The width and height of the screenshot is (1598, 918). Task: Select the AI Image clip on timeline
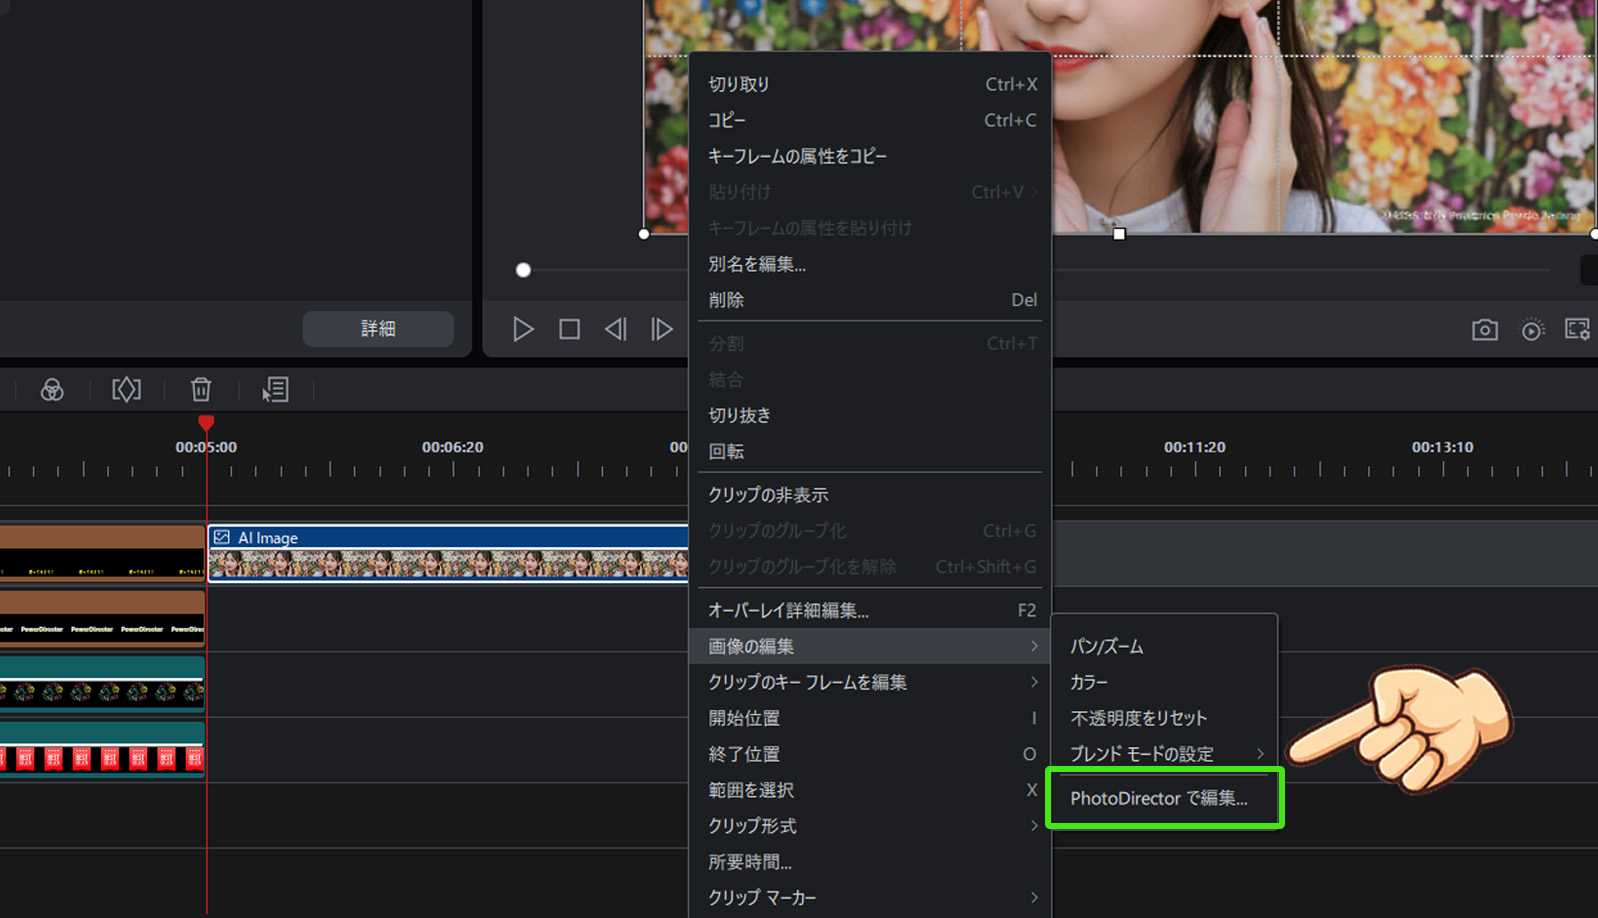point(448,553)
